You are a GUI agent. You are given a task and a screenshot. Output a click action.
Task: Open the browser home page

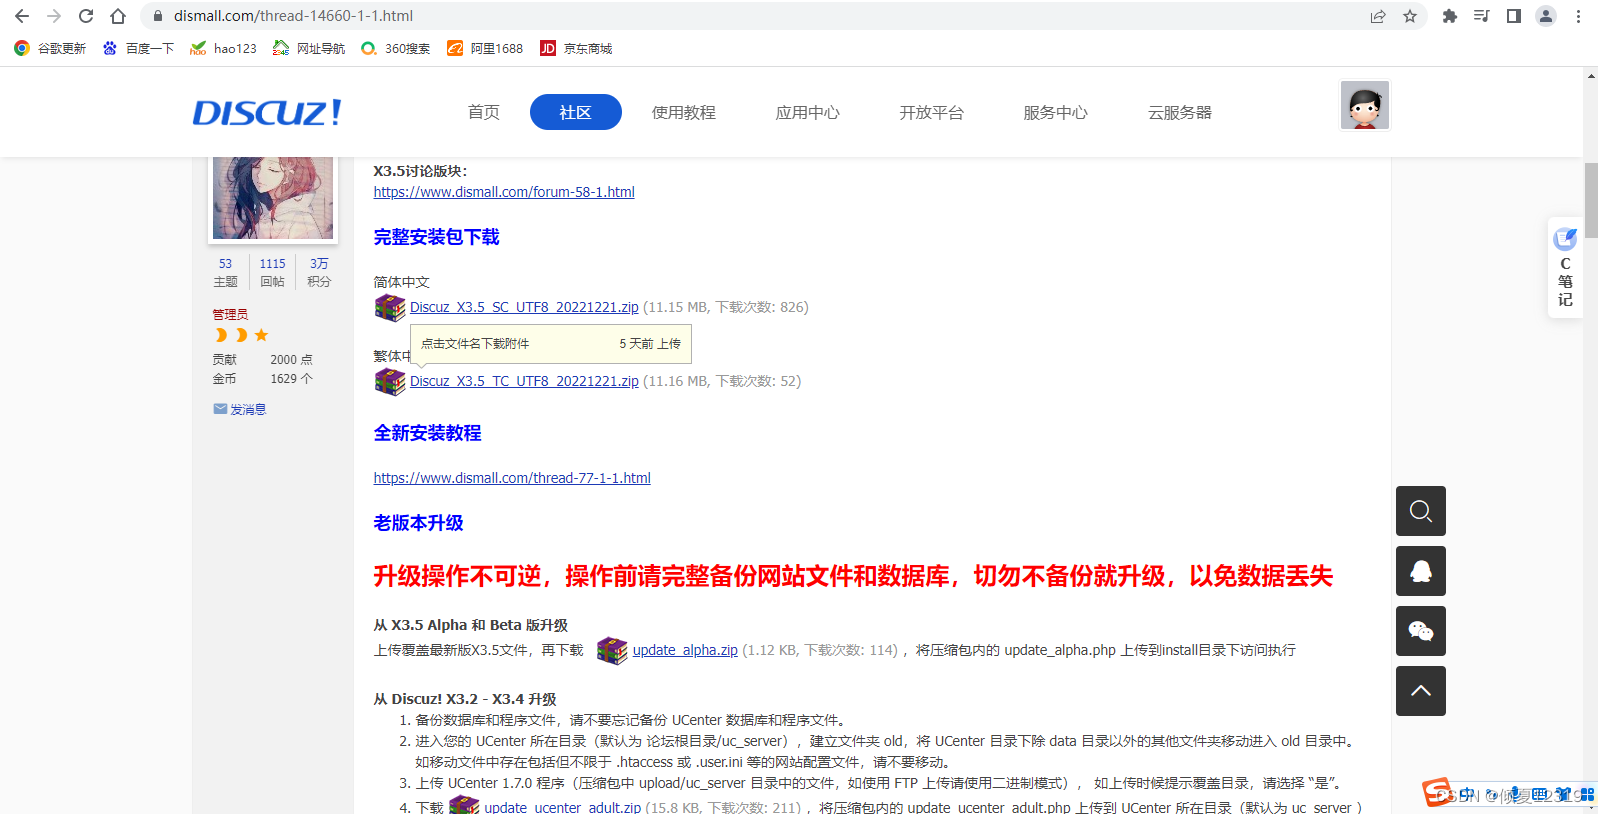click(x=118, y=16)
